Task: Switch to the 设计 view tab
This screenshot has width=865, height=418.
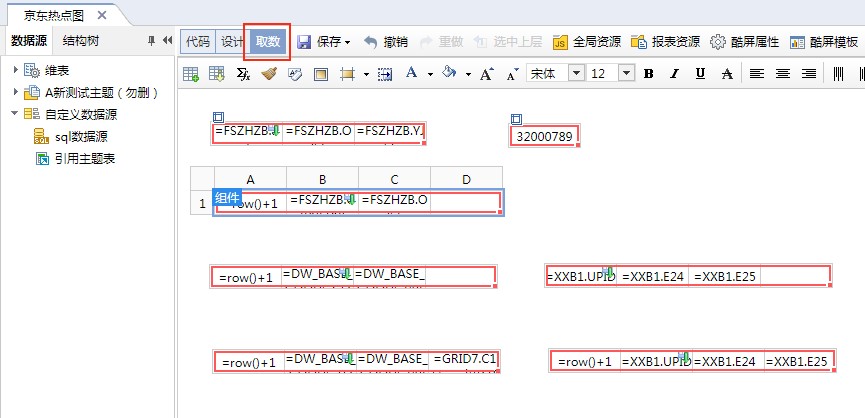Action: [232, 42]
